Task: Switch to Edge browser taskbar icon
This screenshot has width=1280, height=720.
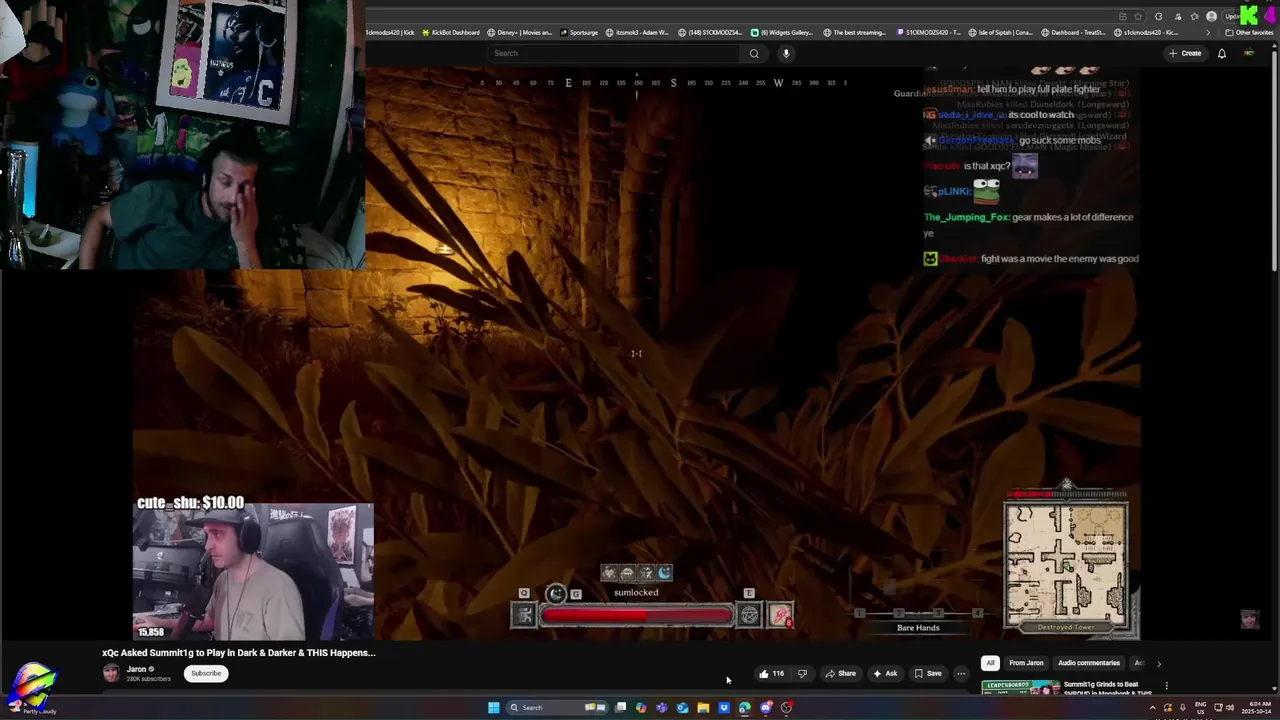Action: tap(745, 708)
